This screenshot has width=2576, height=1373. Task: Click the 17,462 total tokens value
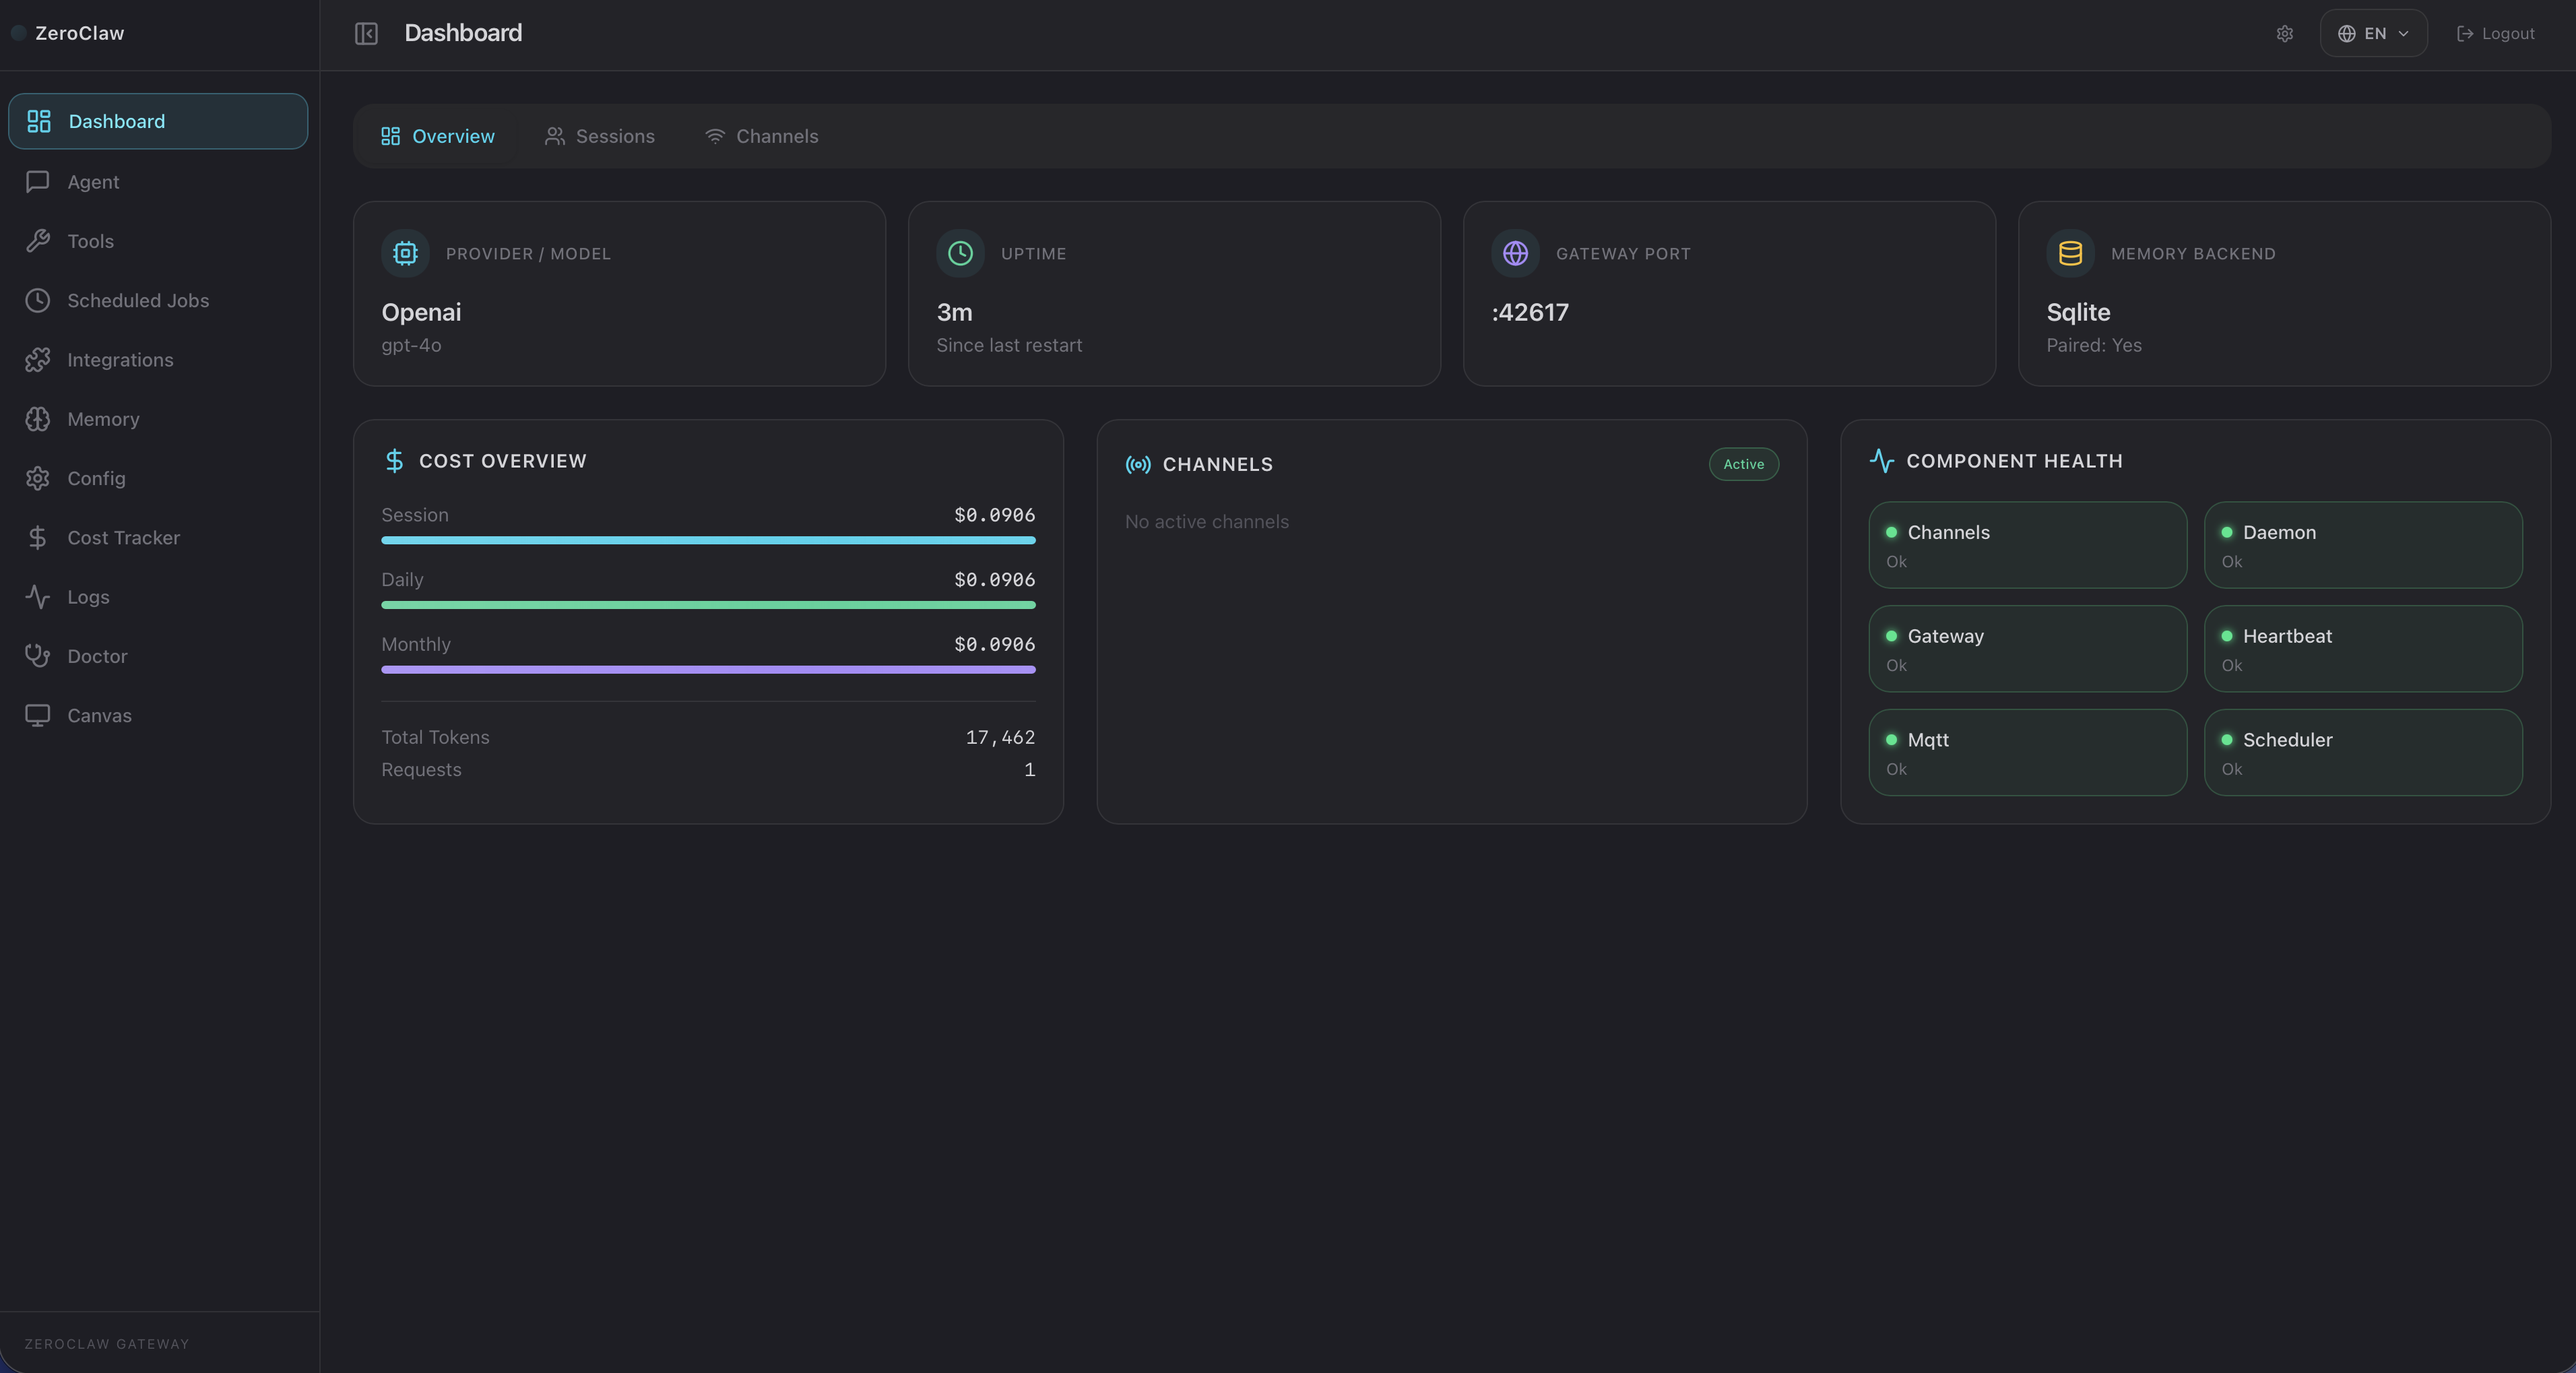tap(1000, 737)
